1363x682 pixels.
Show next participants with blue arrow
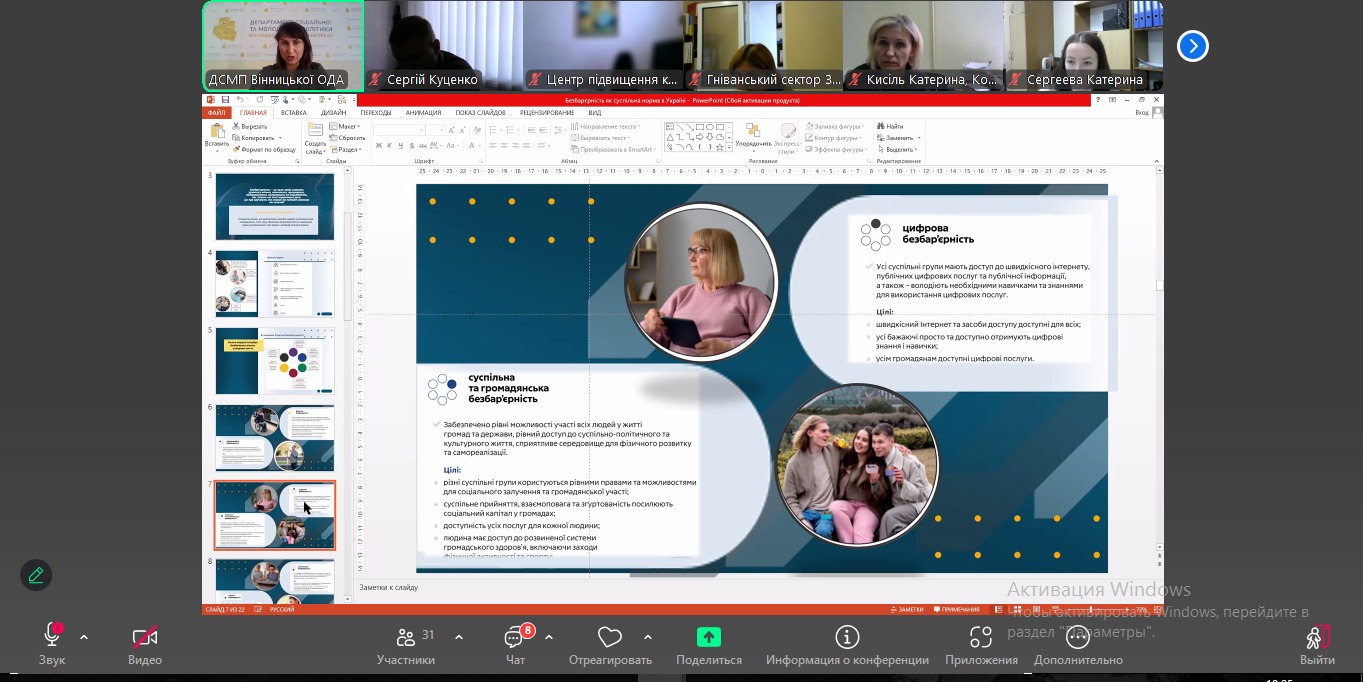coord(1193,46)
